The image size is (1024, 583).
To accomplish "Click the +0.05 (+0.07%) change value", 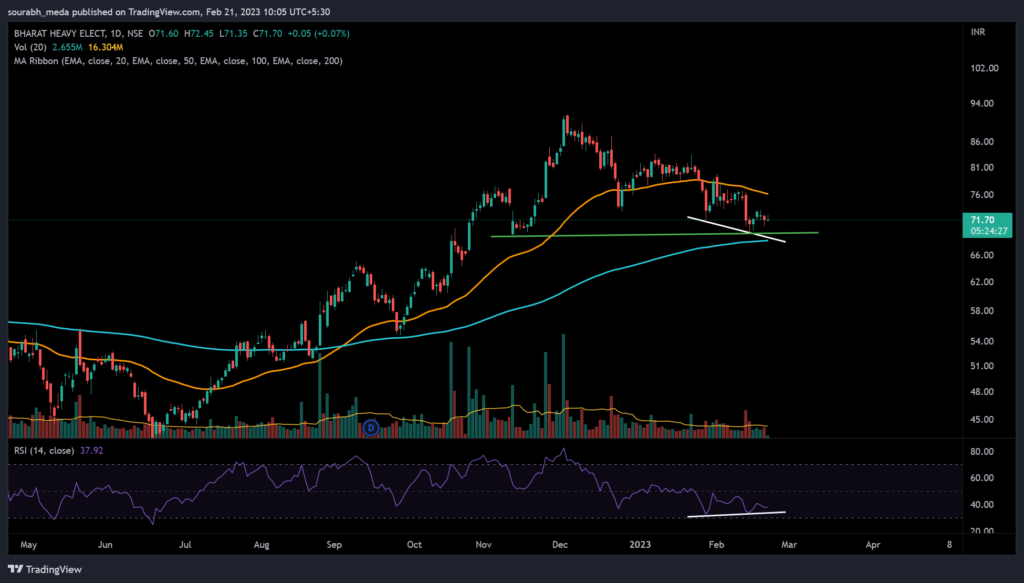I will point(319,33).
